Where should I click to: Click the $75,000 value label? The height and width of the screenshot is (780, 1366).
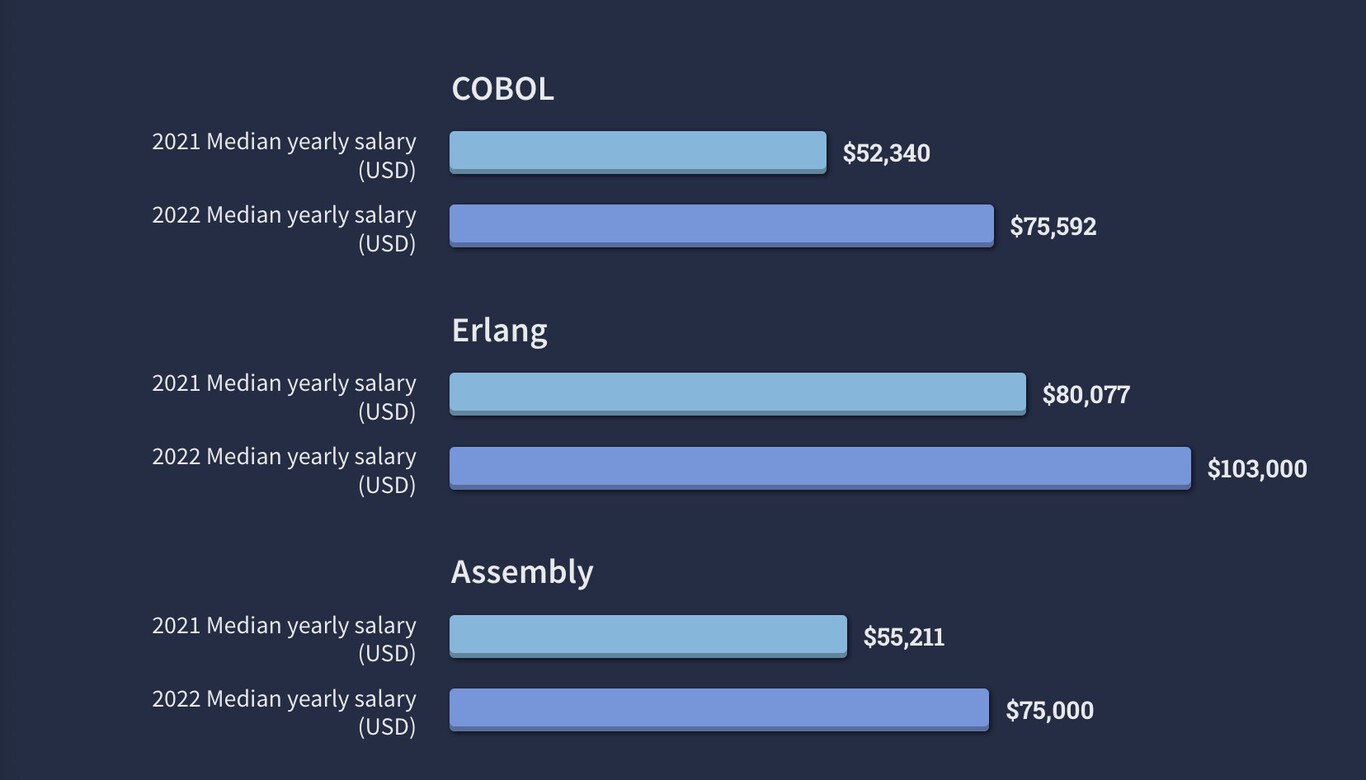(1049, 710)
